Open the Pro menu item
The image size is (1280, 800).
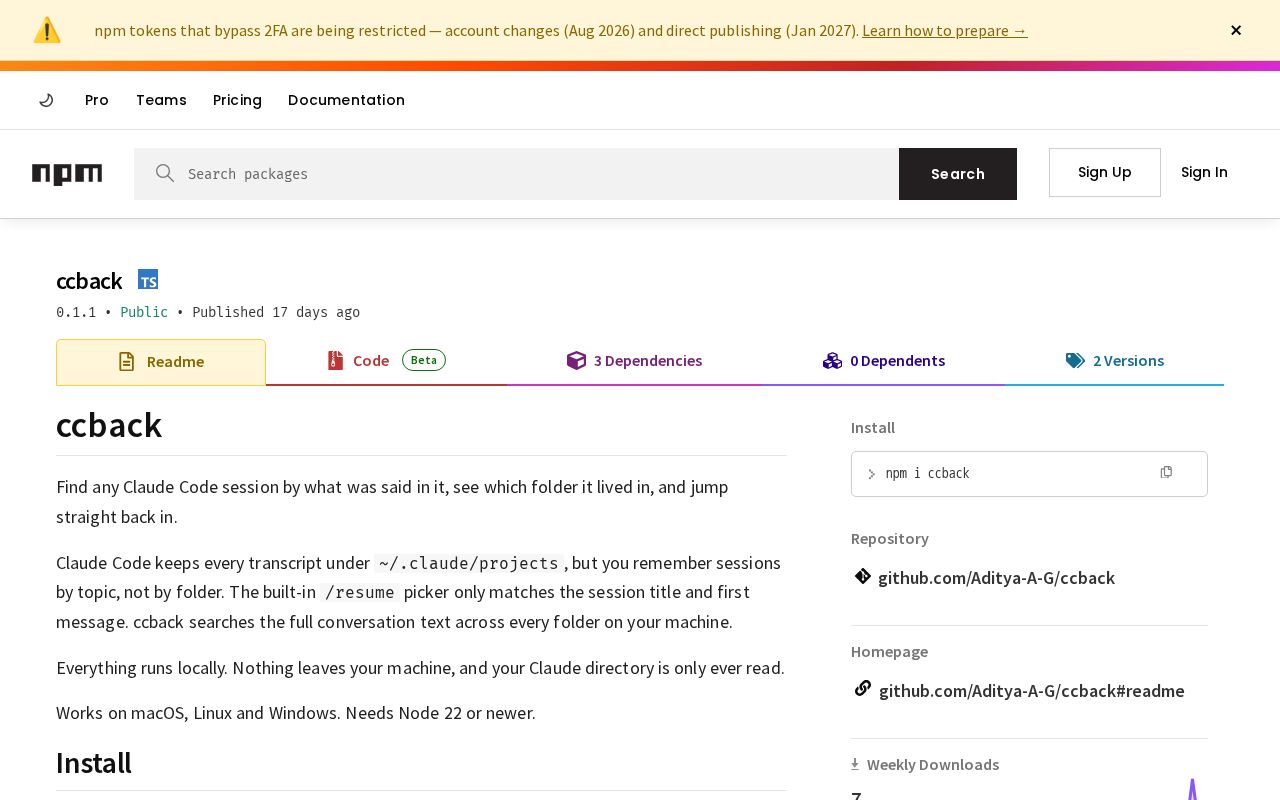pyautogui.click(x=97, y=100)
